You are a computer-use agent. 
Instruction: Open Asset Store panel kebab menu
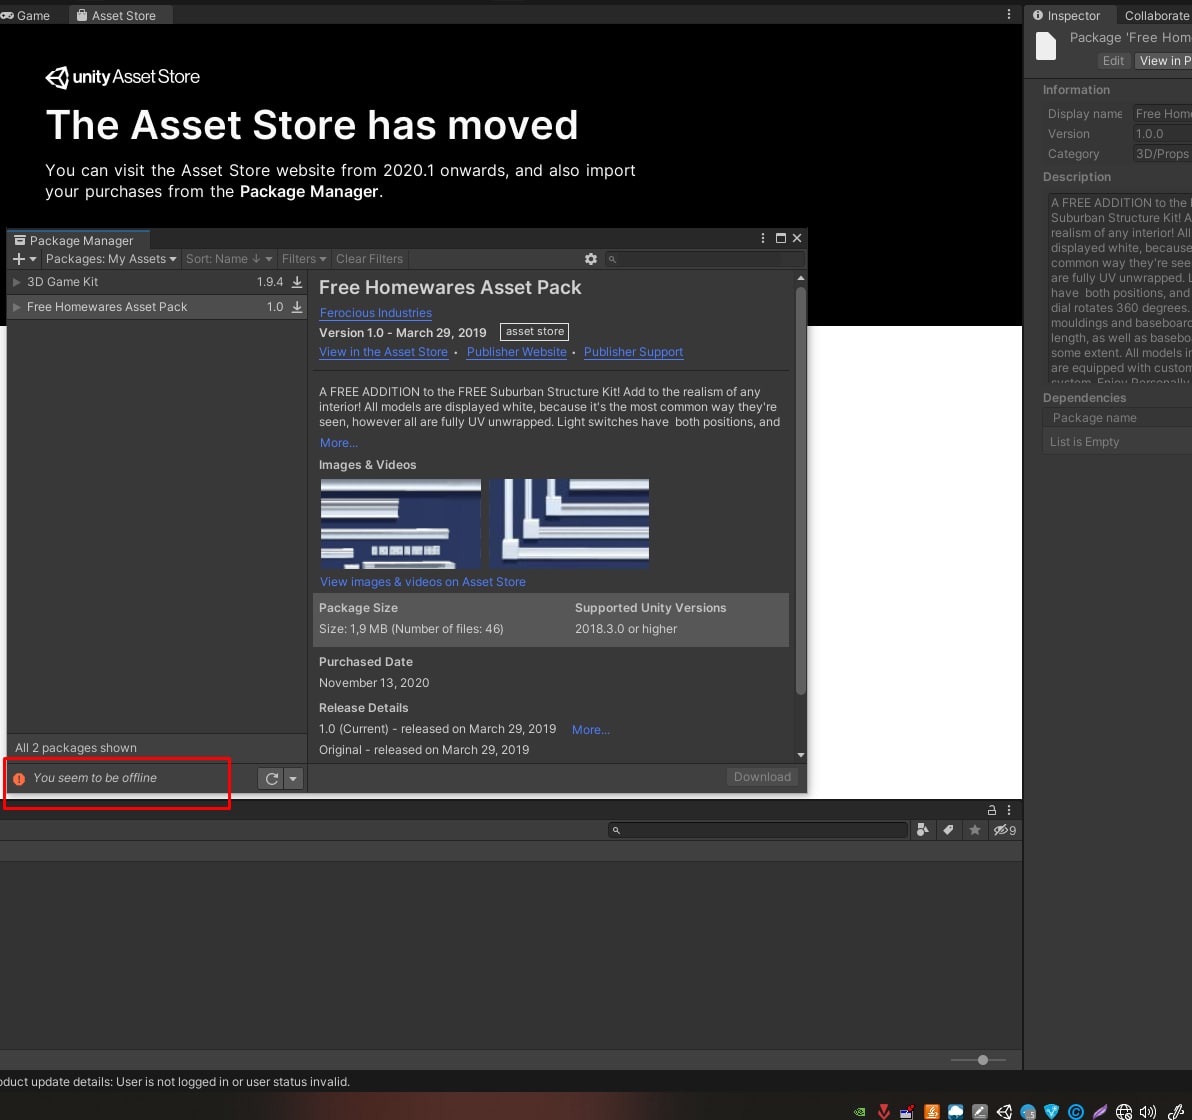coord(1009,14)
